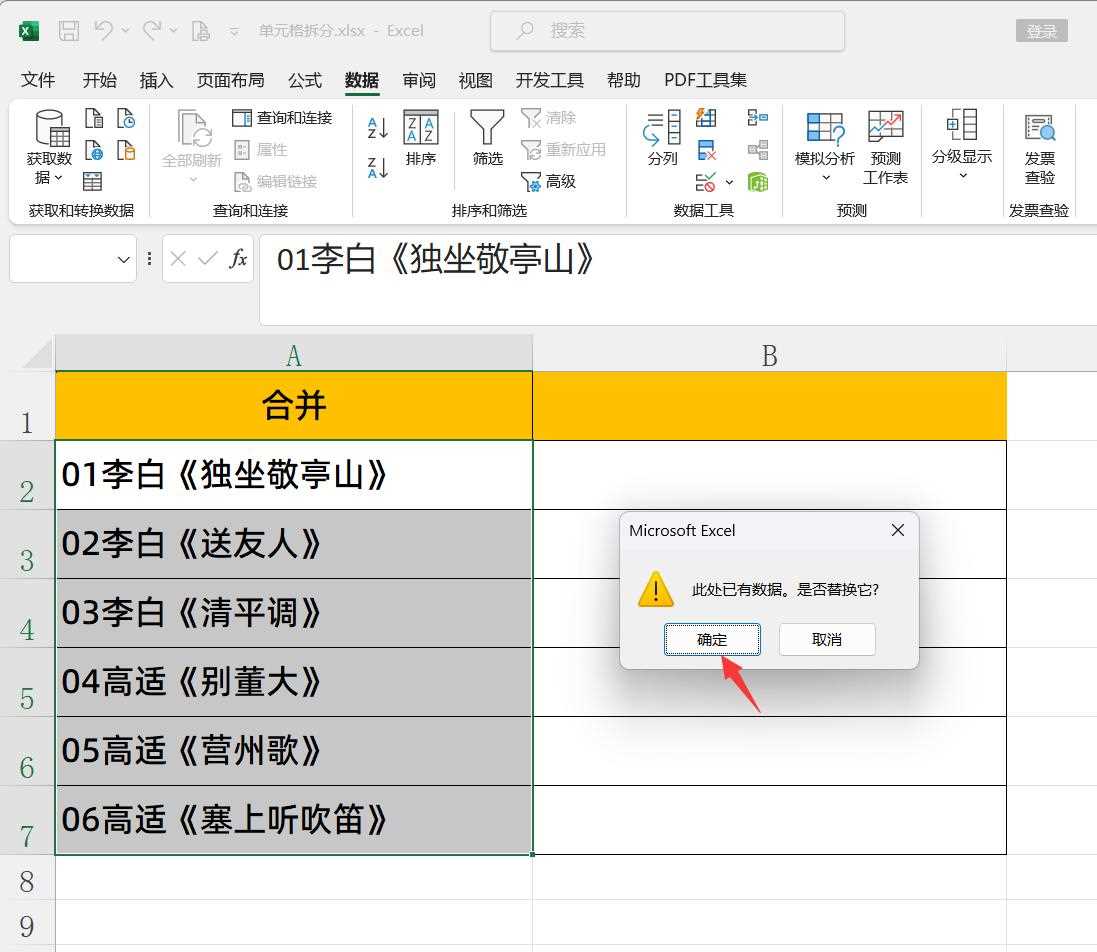Select column B header
1097x952 pixels.
click(770, 355)
